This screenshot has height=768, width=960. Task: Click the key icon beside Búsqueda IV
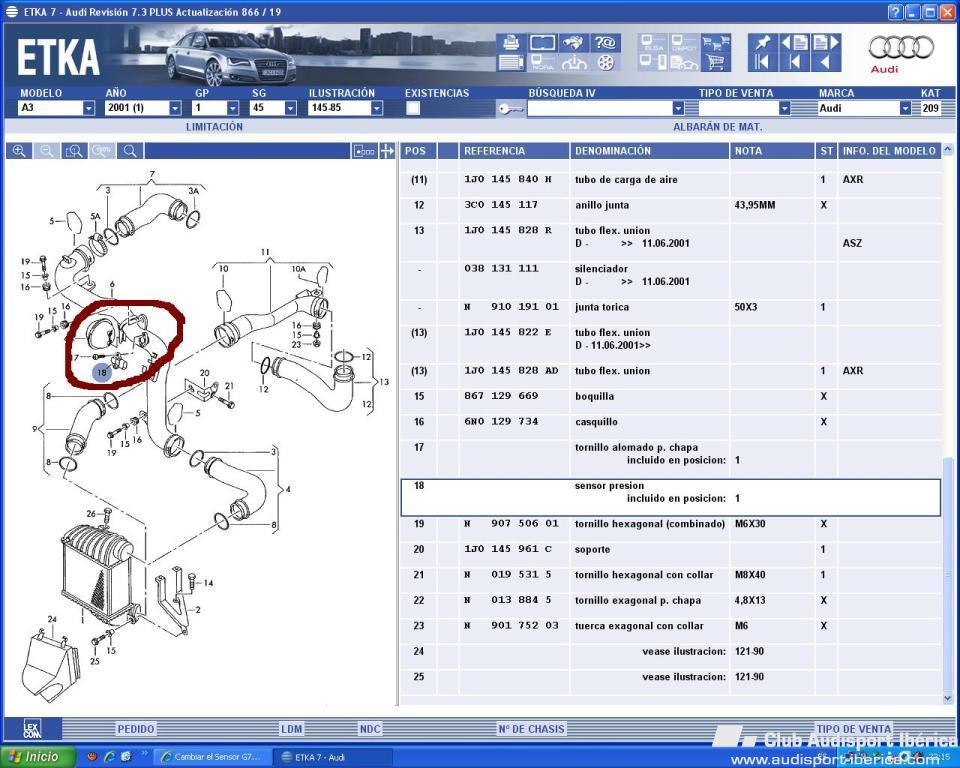(510, 108)
